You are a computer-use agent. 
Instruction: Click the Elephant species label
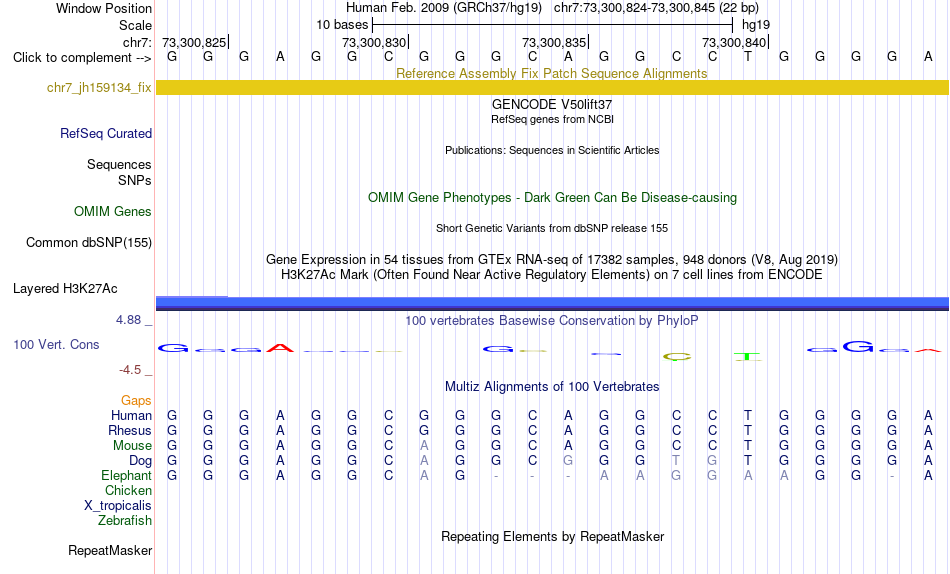126,476
